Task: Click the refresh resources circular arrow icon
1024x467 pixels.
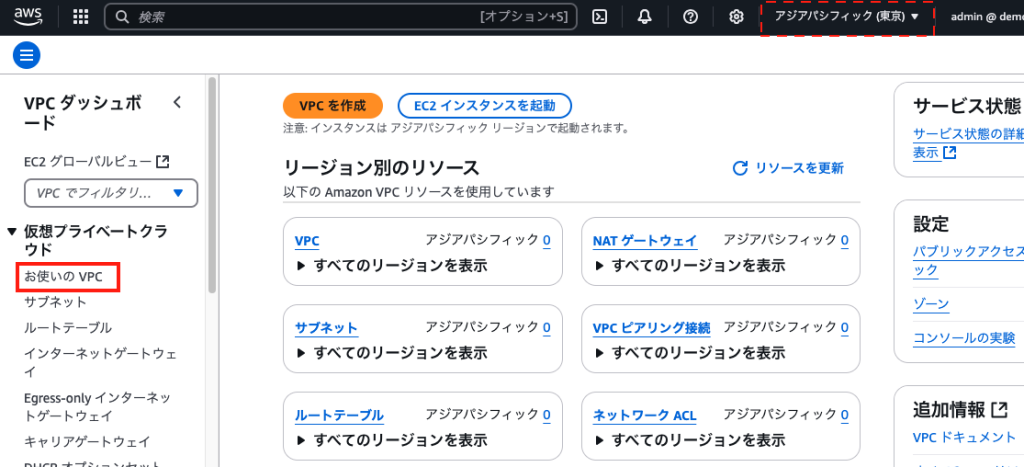Action: 740,169
